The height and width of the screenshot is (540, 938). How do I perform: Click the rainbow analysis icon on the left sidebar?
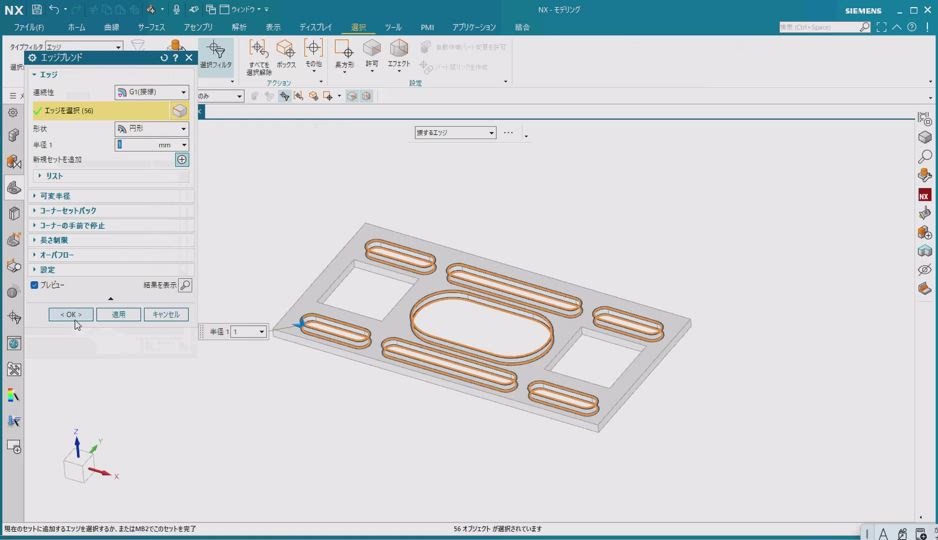13,395
